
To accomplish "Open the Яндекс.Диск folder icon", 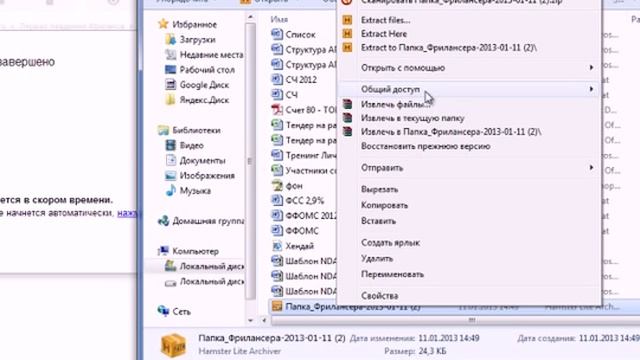I will (170, 100).
